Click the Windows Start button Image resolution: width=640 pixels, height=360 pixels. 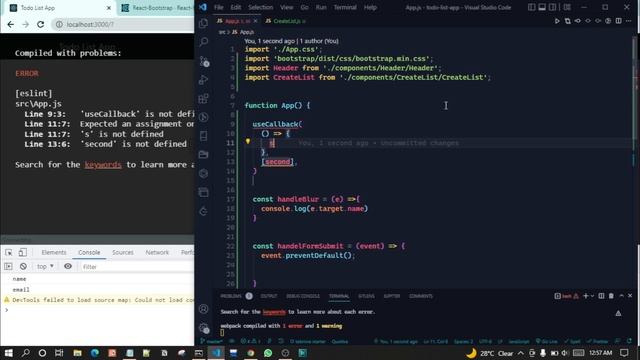(9, 353)
